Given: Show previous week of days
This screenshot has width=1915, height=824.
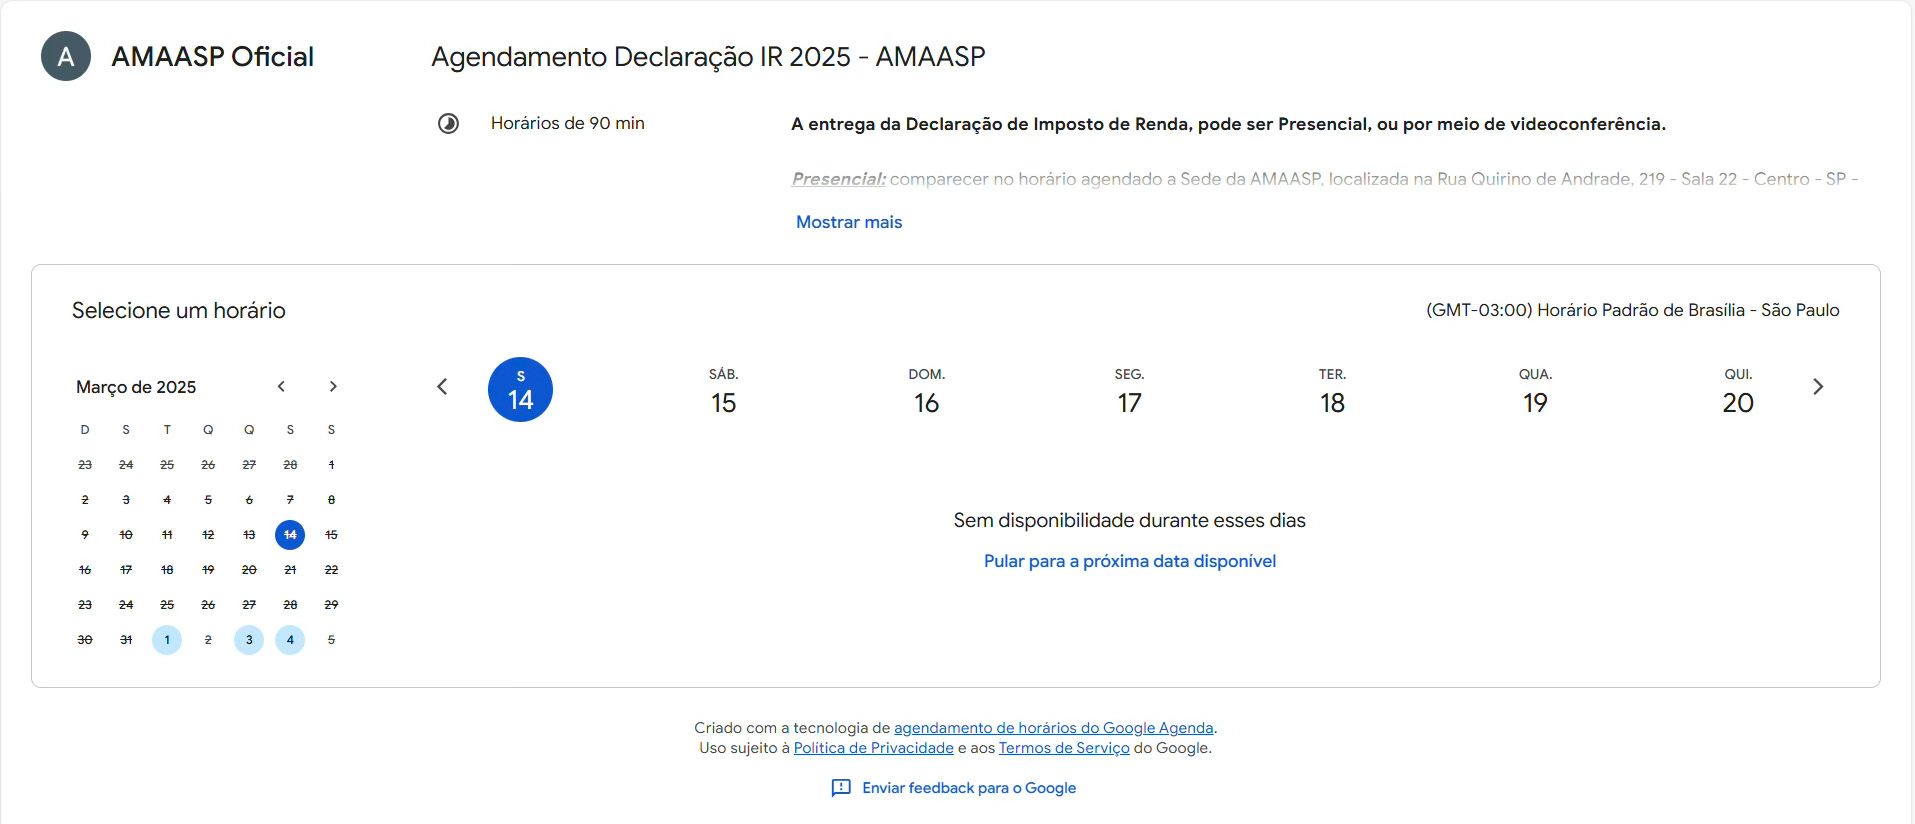Looking at the screenshot, I should pyautogui.click(x=442, y=387).
